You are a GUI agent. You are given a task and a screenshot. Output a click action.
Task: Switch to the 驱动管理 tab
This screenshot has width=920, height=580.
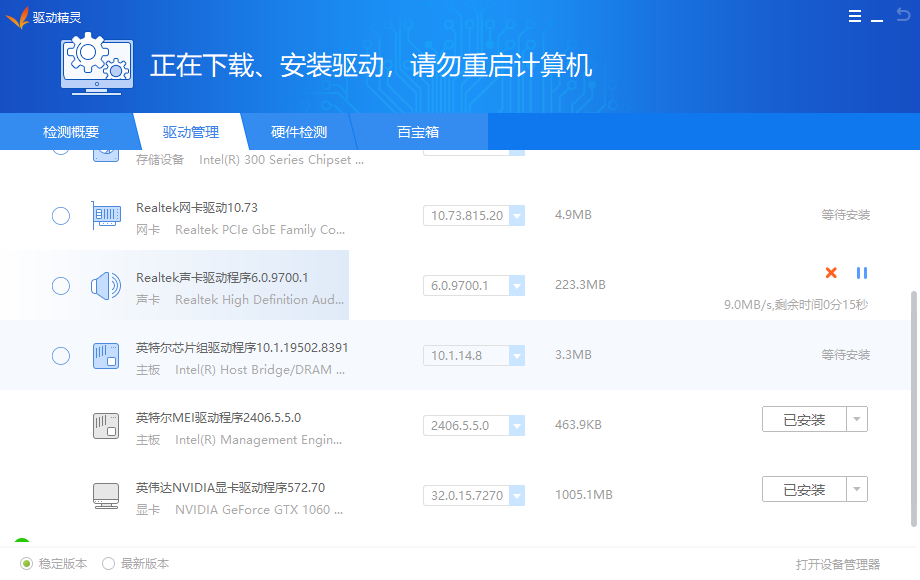point(191,132)
